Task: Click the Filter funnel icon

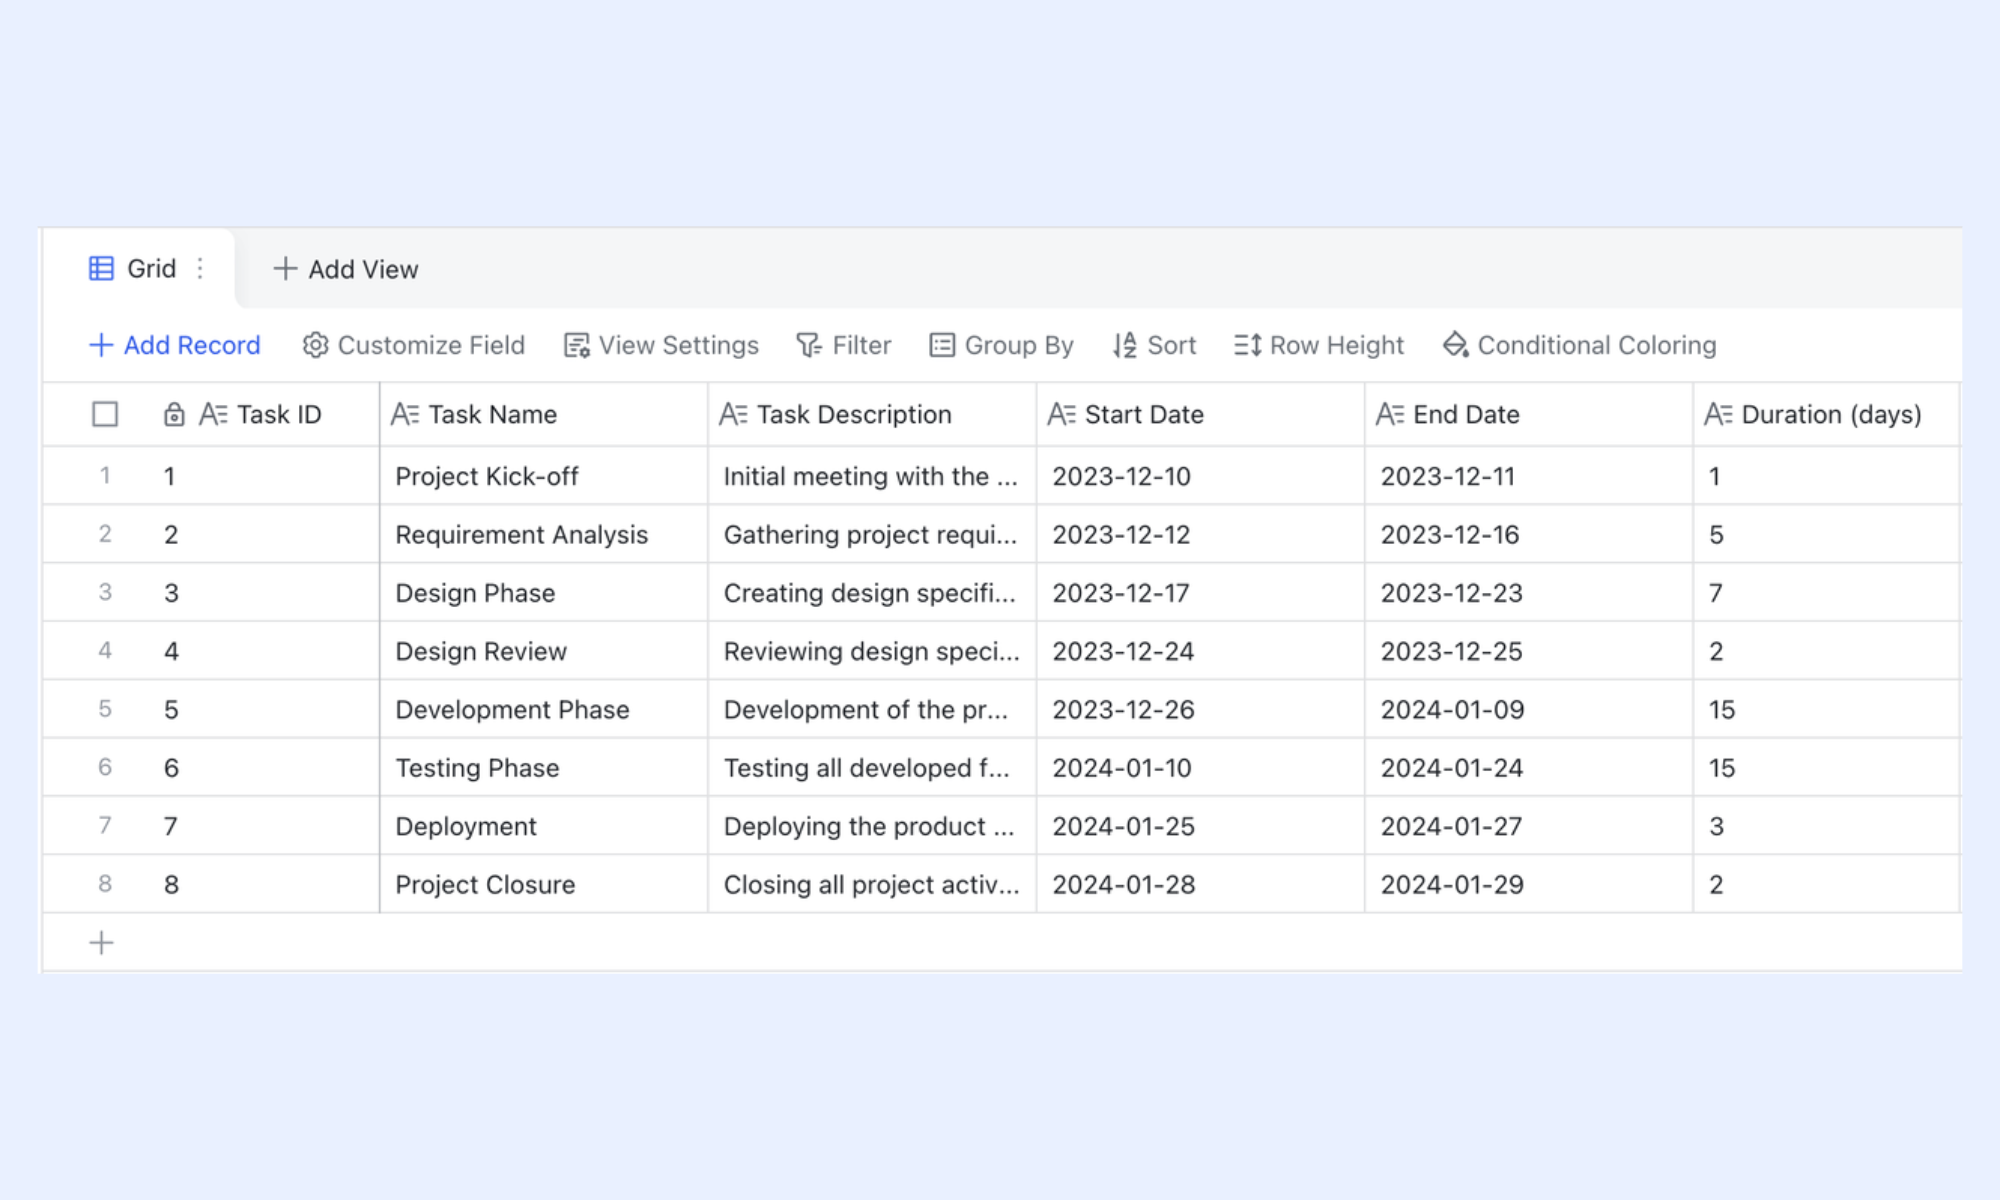Action: point(809,345)
